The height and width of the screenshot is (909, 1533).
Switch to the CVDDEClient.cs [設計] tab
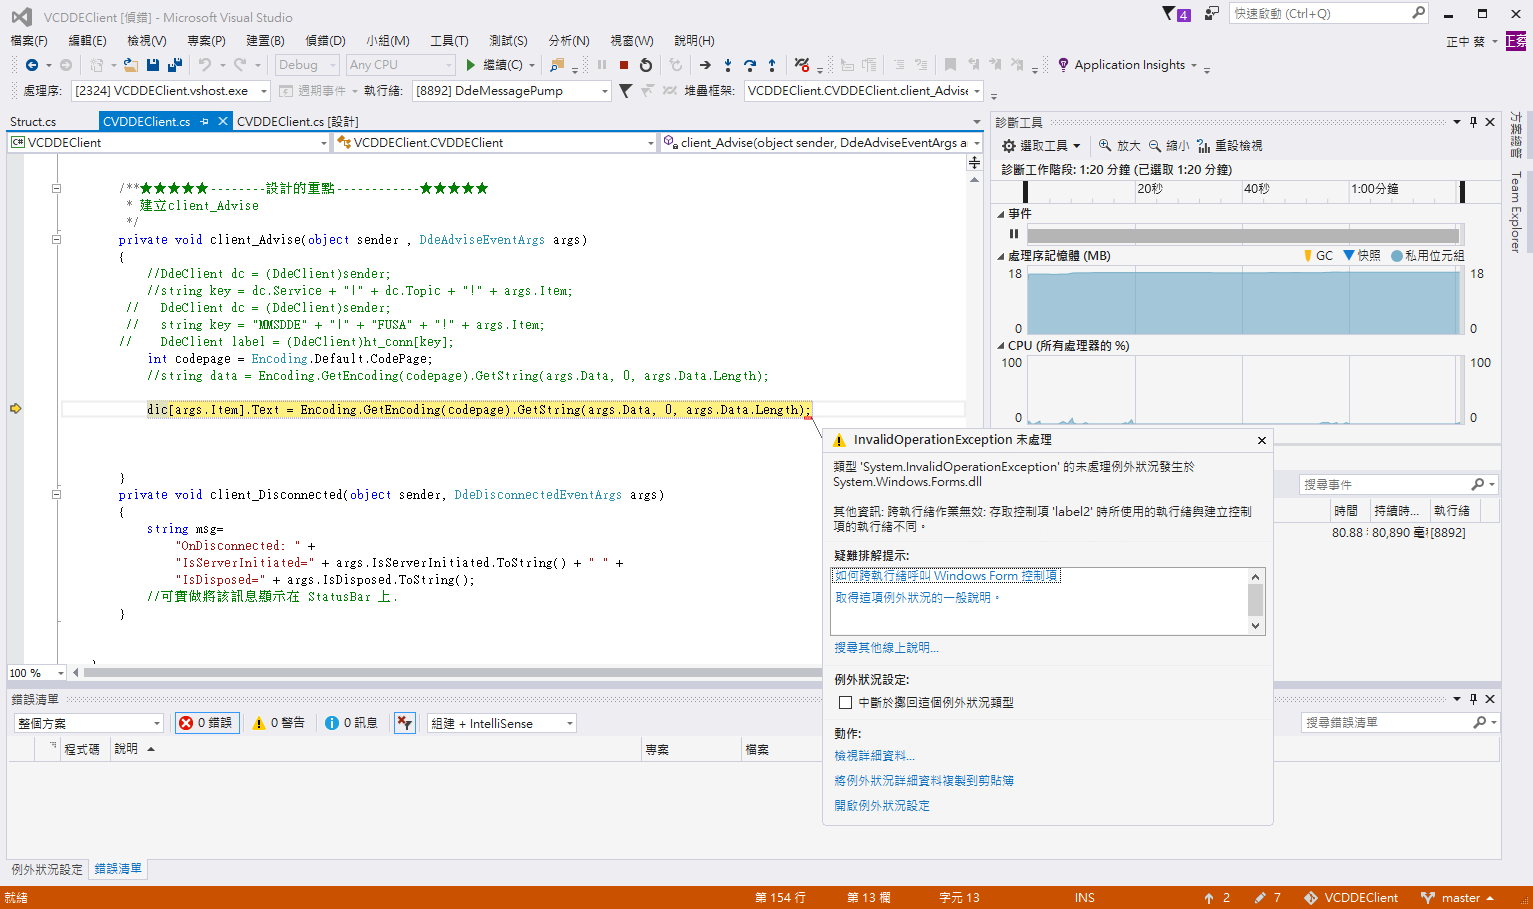pos(297,122)
